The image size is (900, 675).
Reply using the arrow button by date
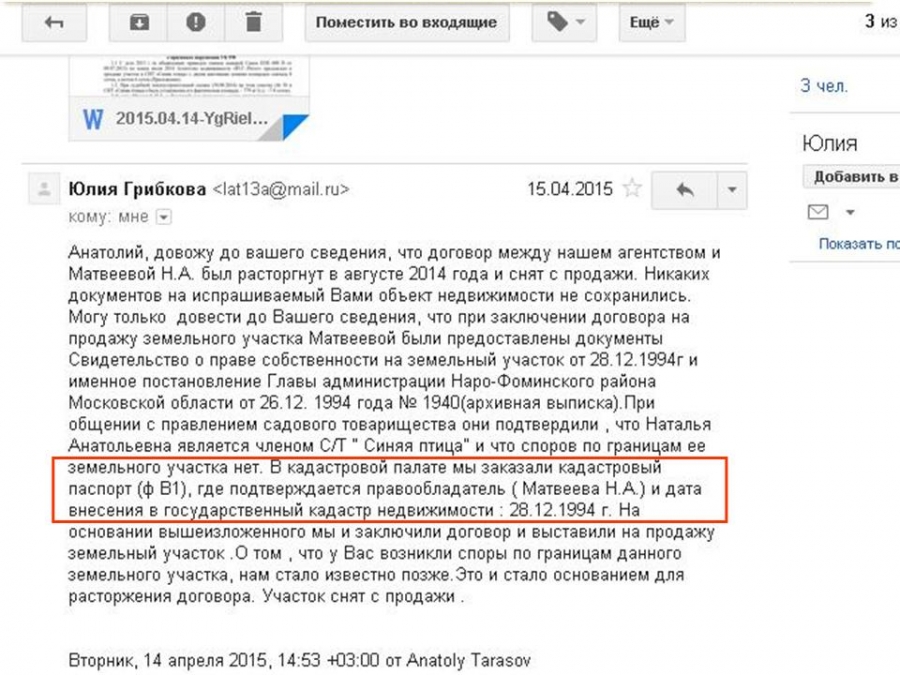coord(685,190)
